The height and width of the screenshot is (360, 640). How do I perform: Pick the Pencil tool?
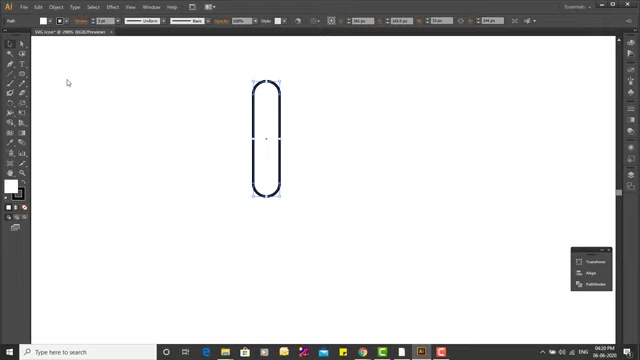(x=22, y=84)
